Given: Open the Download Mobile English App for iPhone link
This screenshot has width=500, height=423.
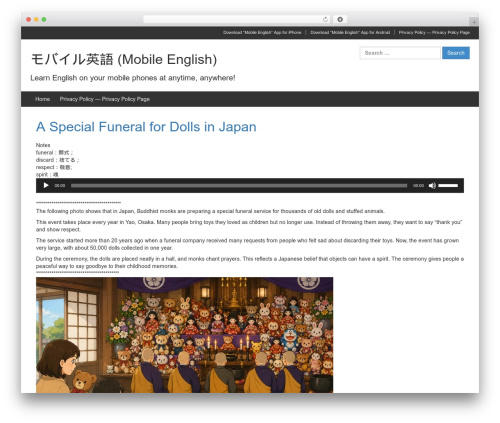Looking at the screenshot, I should 262,32.
